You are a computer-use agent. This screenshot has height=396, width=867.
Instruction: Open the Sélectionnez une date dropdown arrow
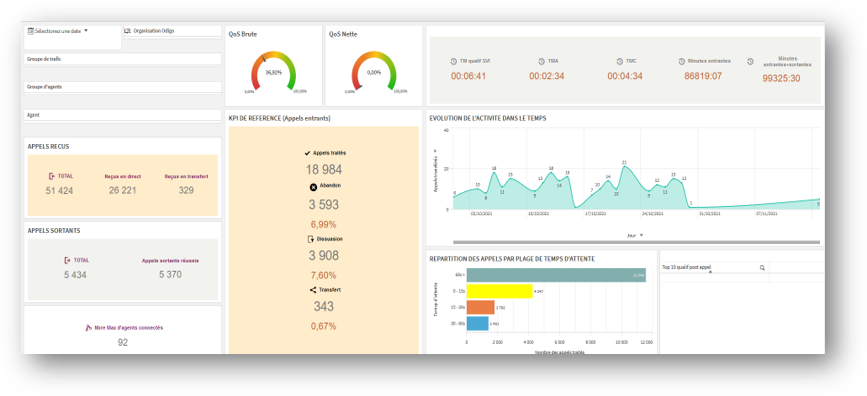pos(86,31)
